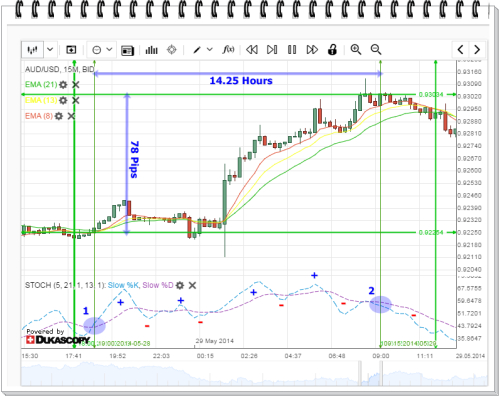Expand the drawing tools dropdown arrow
This screenshot has height=397, width=500.
coord(210,50)
